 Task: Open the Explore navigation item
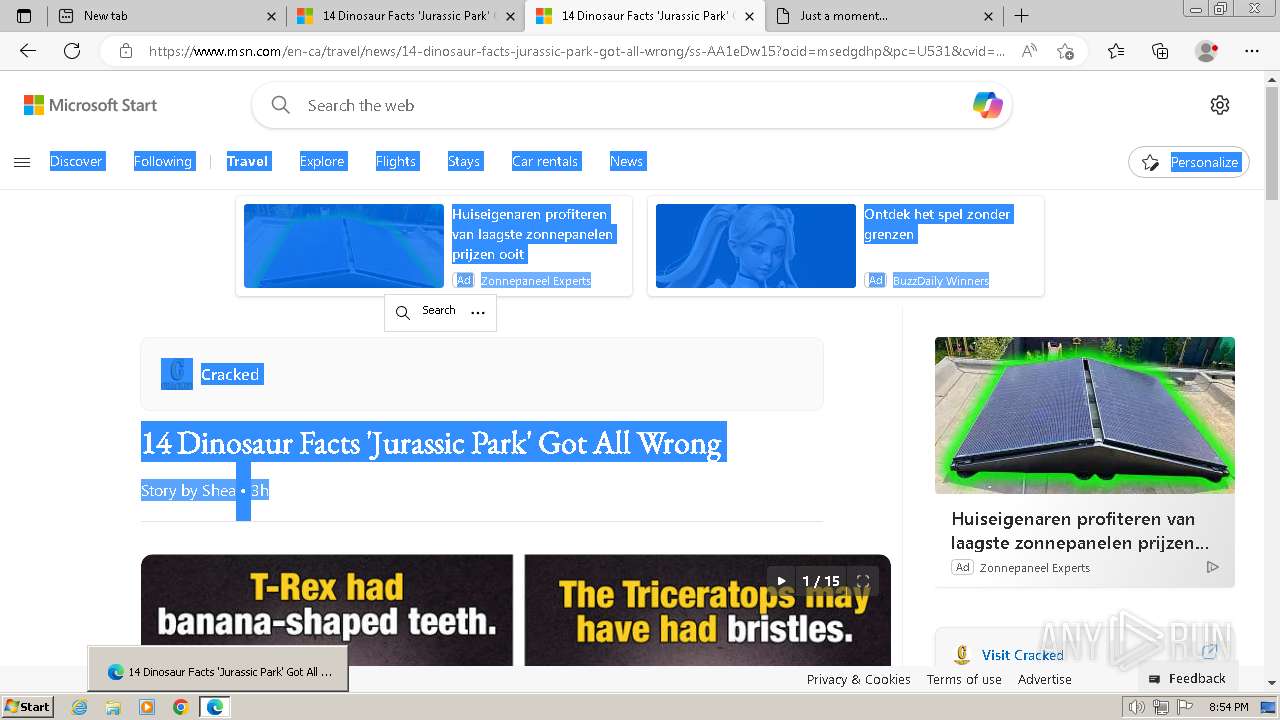pyautogui.click(x=322, y=161)
